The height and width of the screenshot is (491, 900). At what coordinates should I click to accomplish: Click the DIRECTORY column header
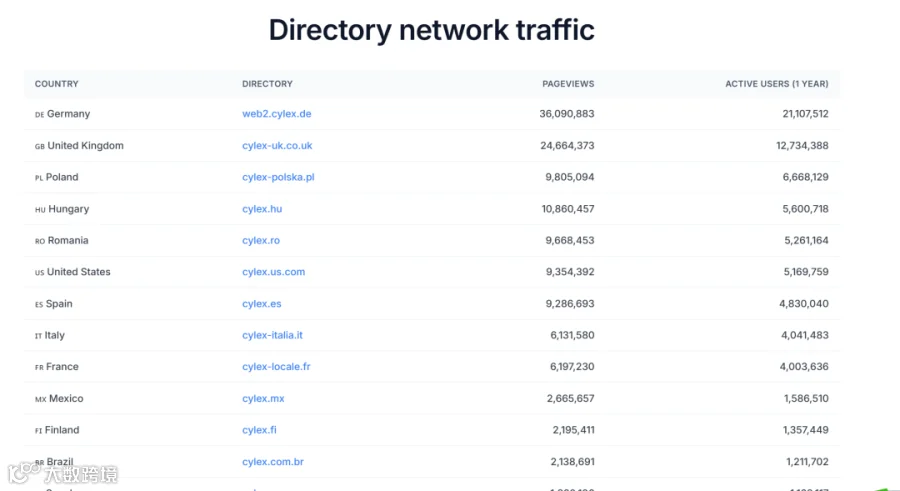267,84
